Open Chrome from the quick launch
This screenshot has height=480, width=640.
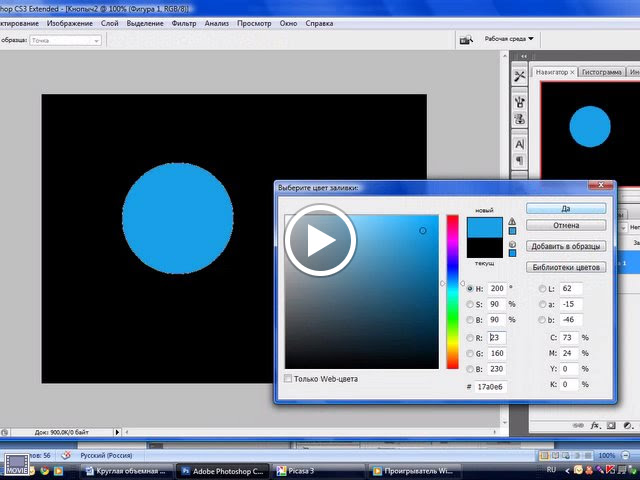click(x=44, y=471)
